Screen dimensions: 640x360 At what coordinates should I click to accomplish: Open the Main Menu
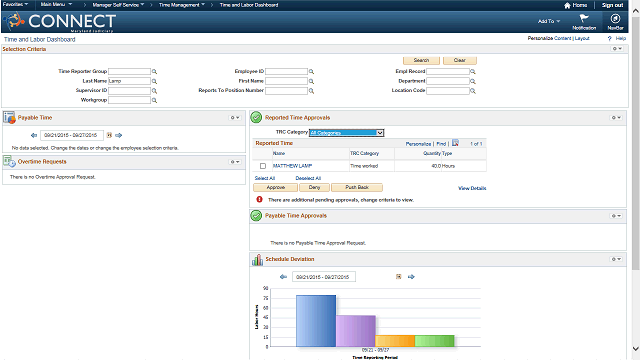coord(56,4)
